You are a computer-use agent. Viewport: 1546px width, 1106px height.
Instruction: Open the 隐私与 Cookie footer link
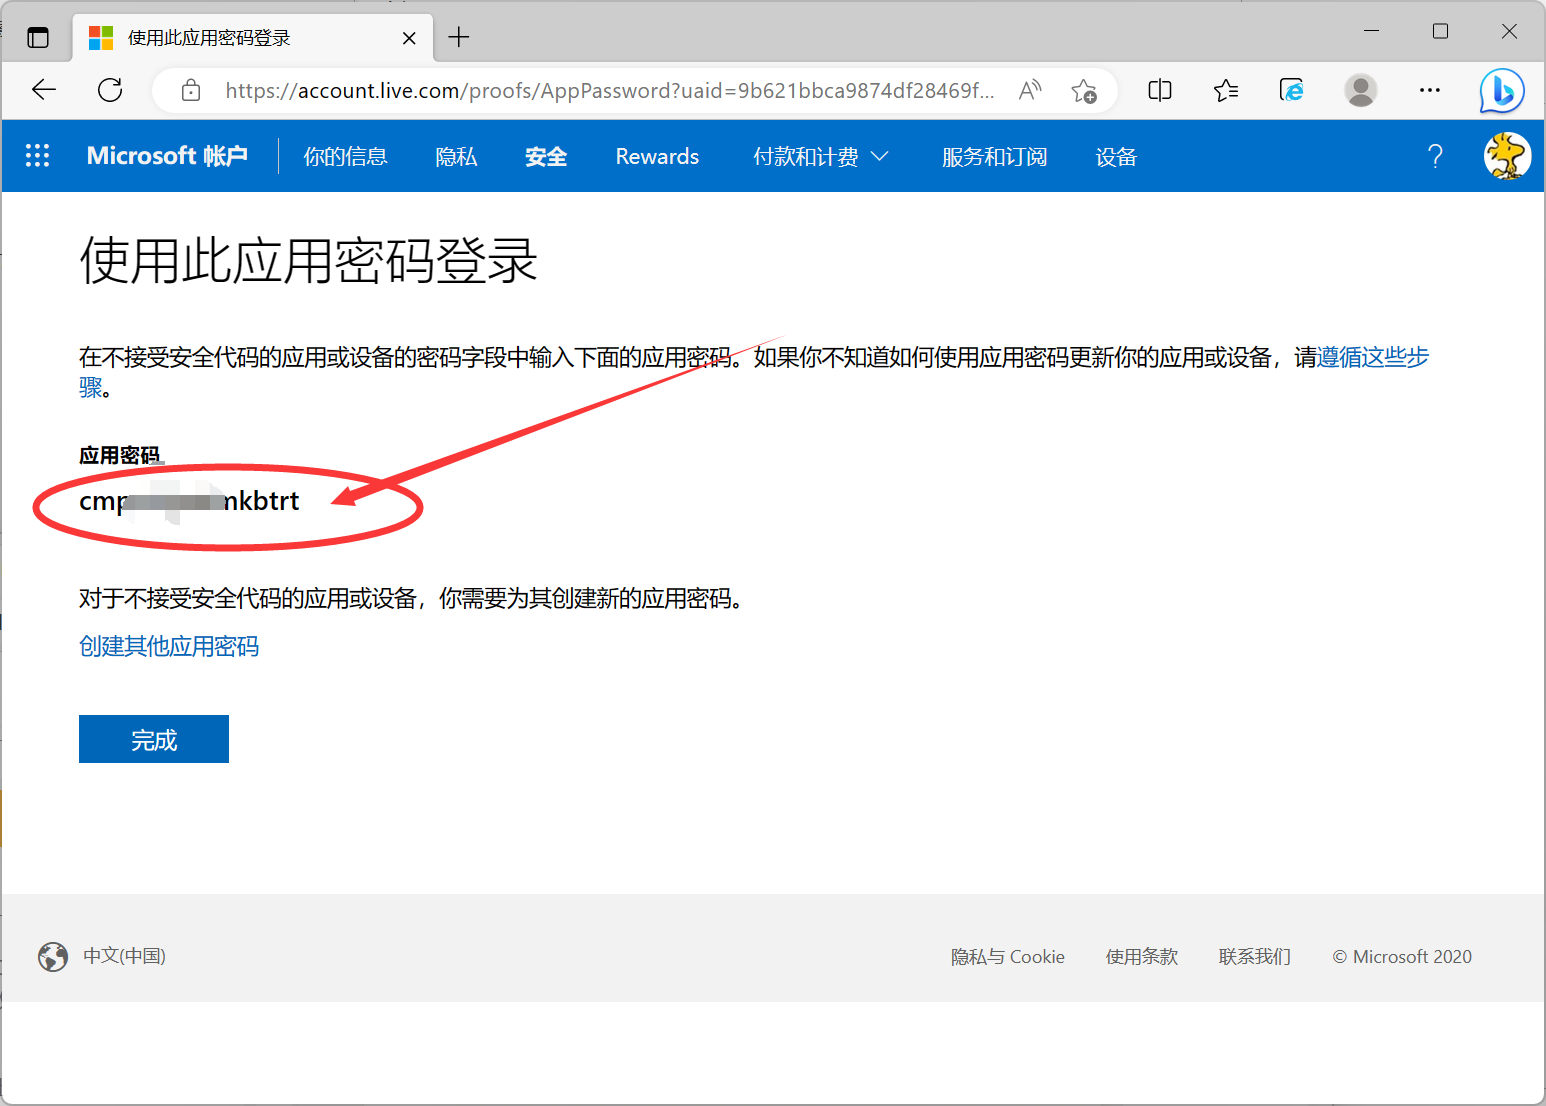click(x=1008, y=957)
